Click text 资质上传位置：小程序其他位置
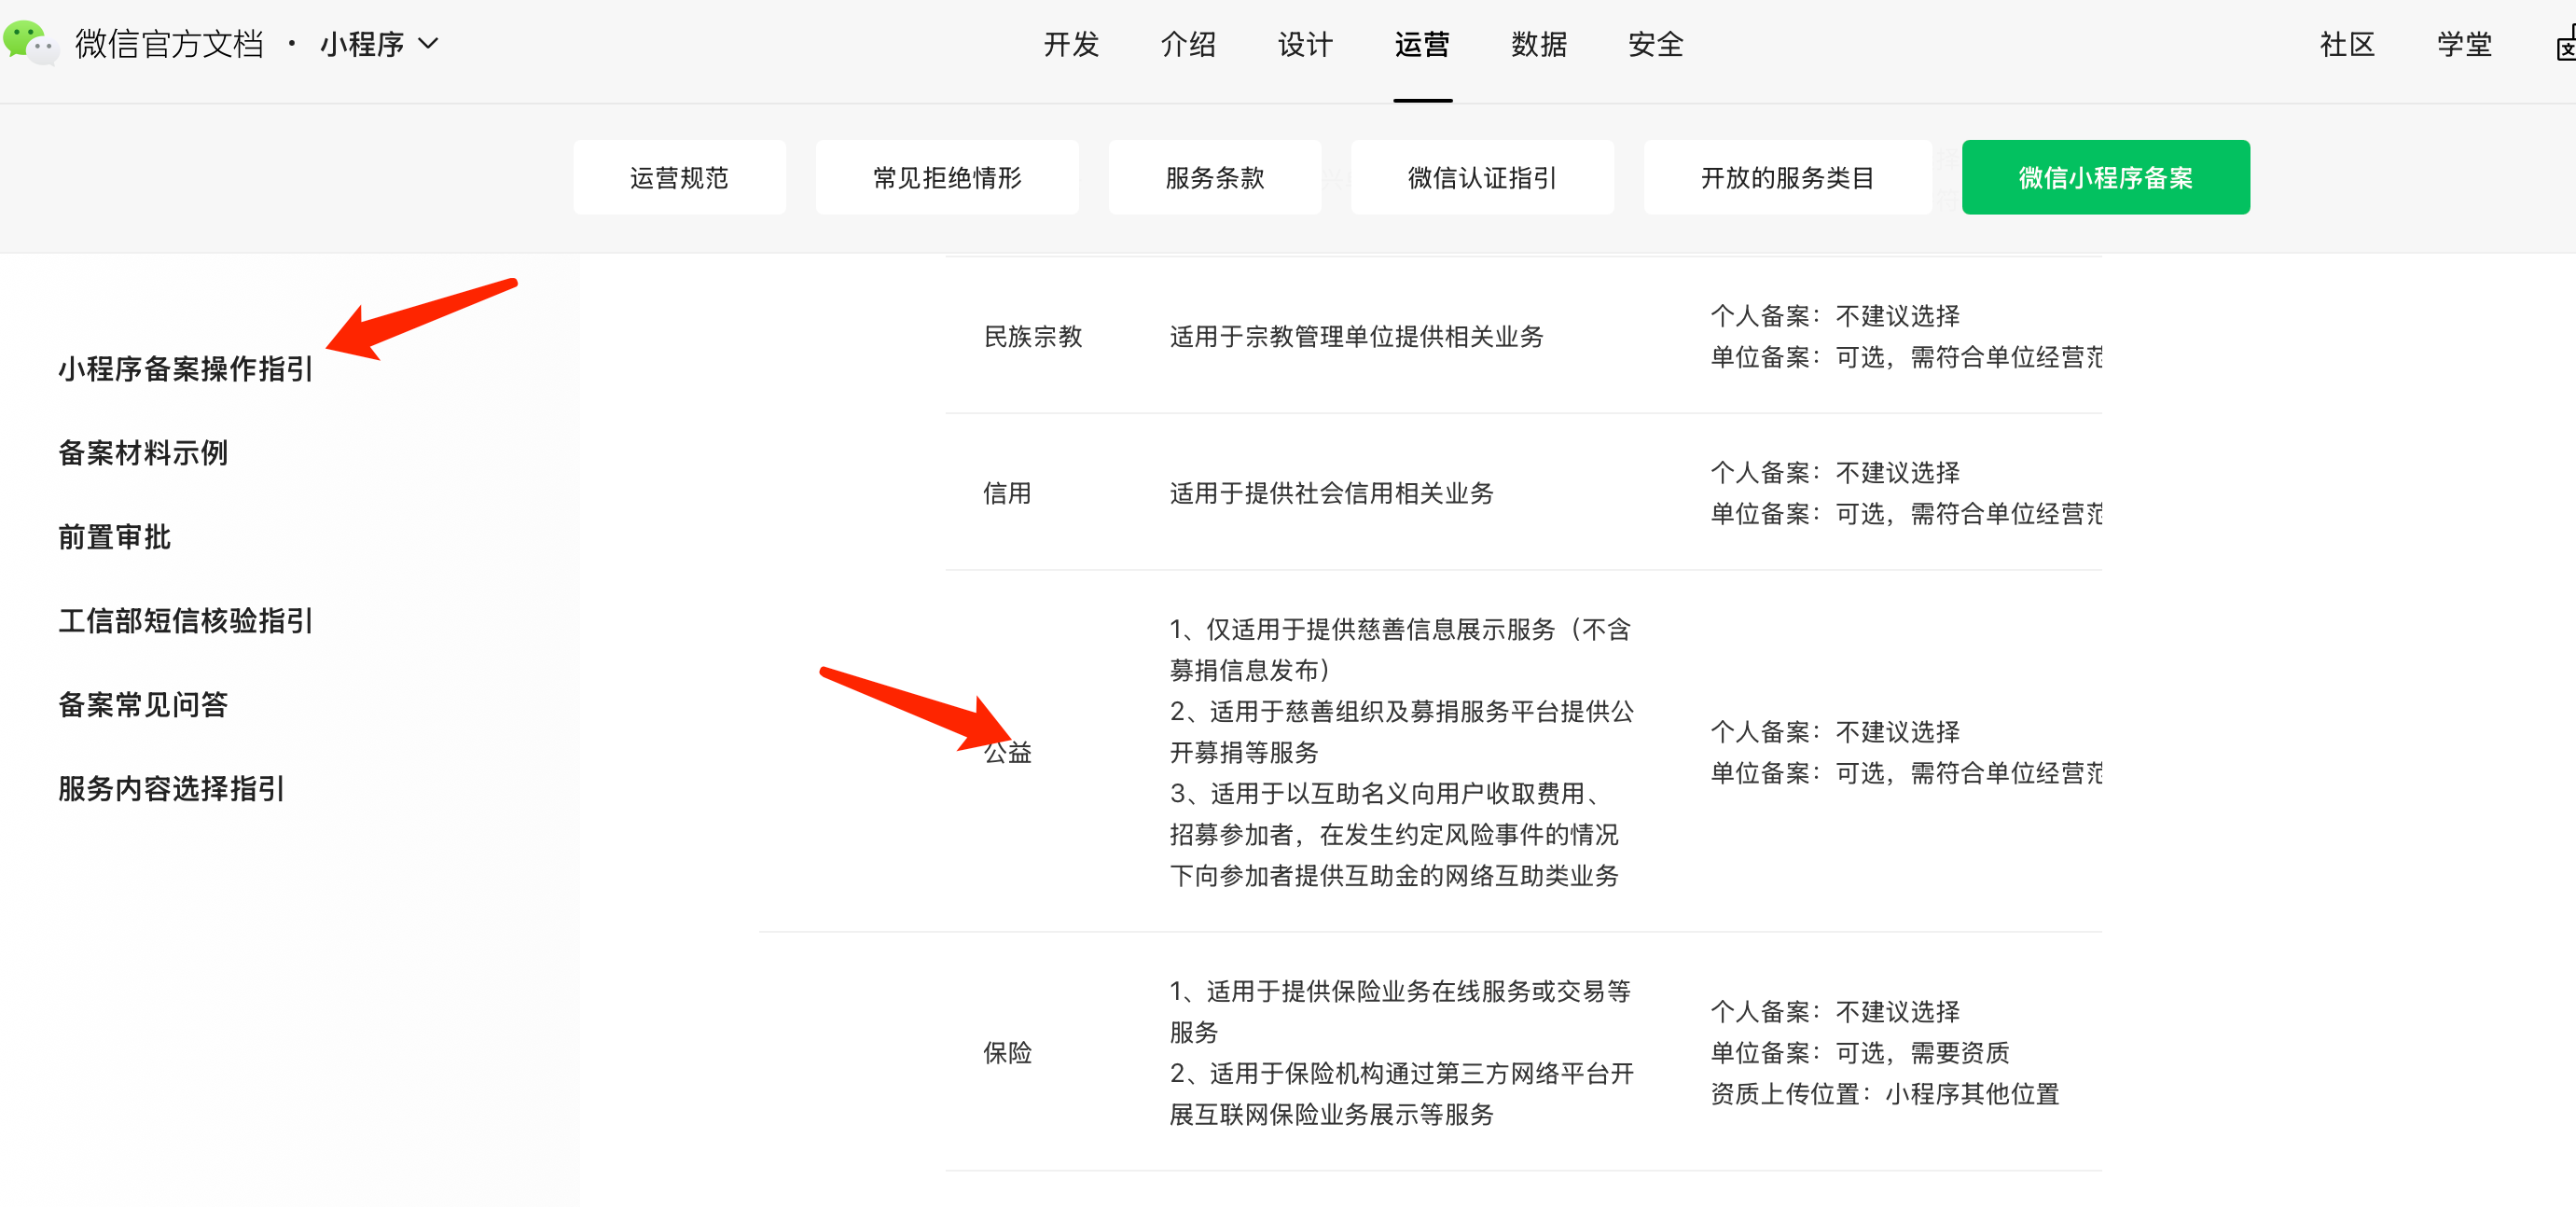Viewport: 2576px width, 1207px height. tap(1885, 1094)
